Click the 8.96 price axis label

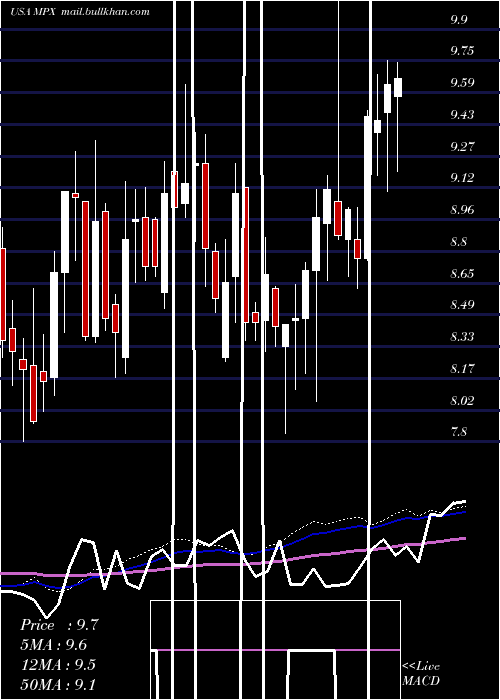[462, 209]
